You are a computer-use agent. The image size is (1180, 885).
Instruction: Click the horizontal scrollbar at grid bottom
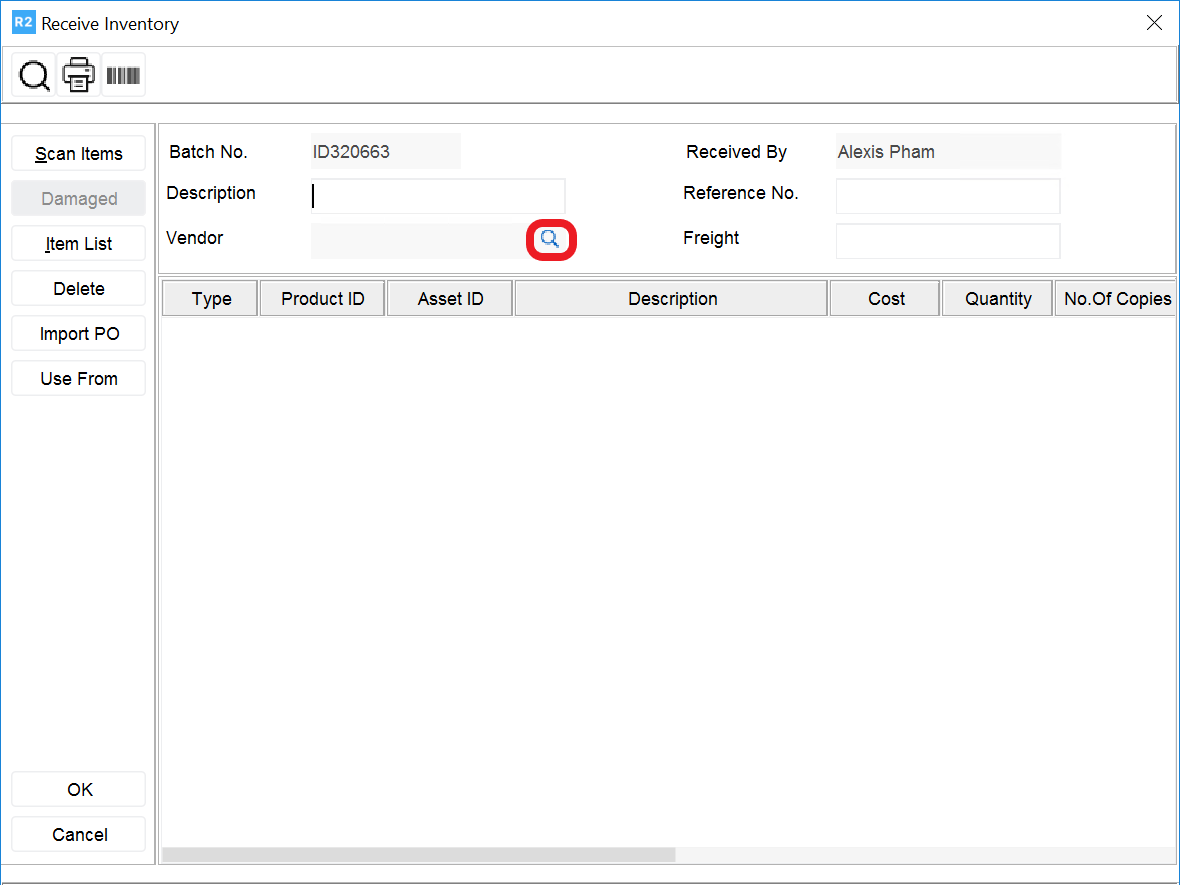418,855
